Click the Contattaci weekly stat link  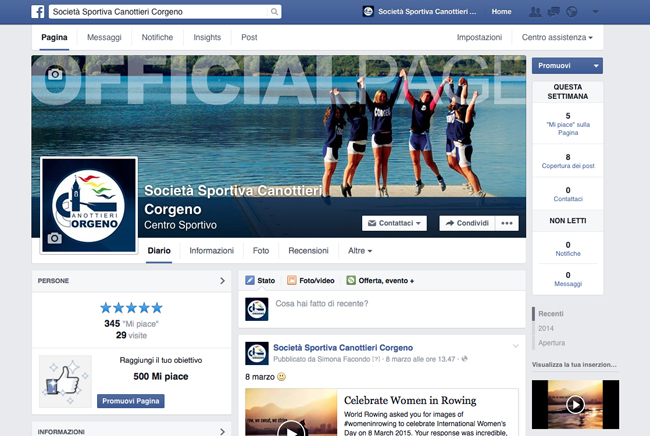[568, 199]
